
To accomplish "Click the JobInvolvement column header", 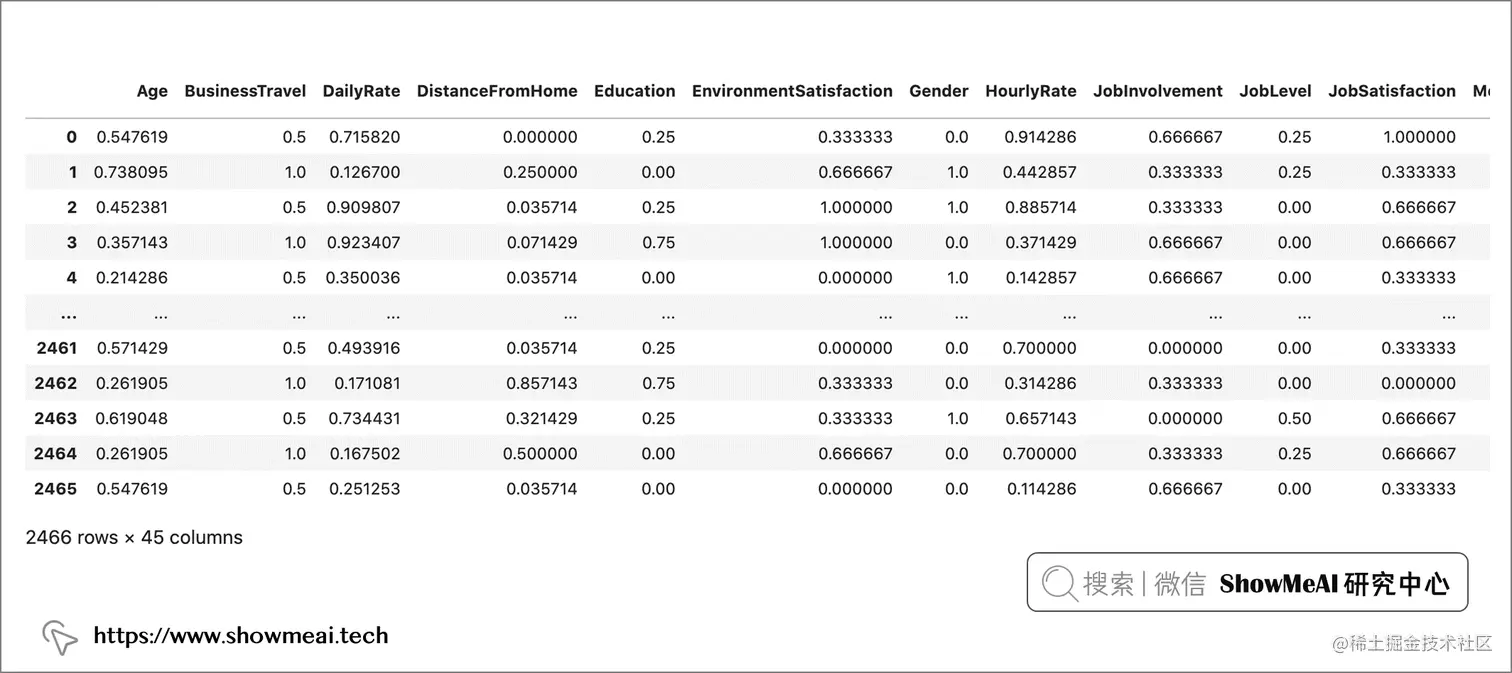I will [x=1158, y=91].
